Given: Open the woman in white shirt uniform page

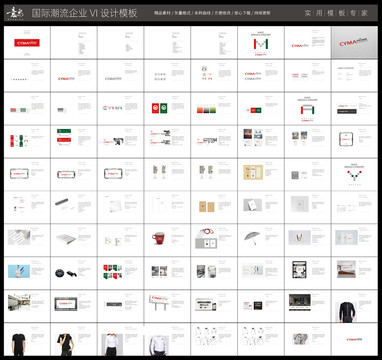Looking at the screenshot, I should point(112,344).
